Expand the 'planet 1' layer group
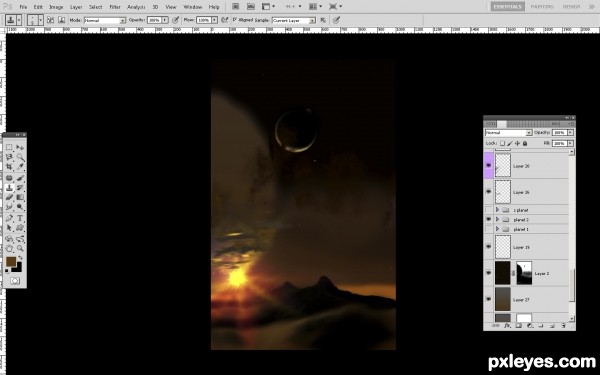Viewport: 600px width, 375px height. (x=497, y=229)
